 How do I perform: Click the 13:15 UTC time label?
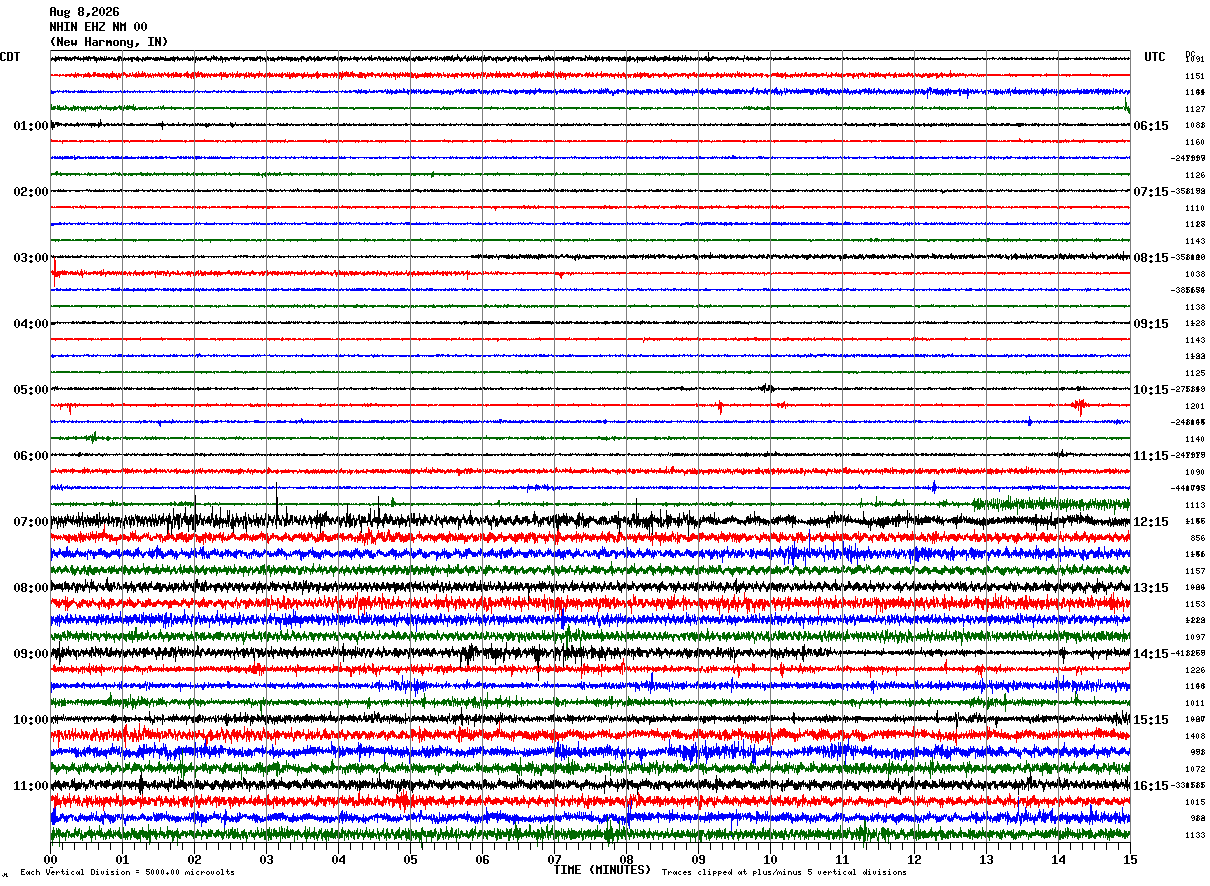pyautogui.click(x=1151, y=588)
